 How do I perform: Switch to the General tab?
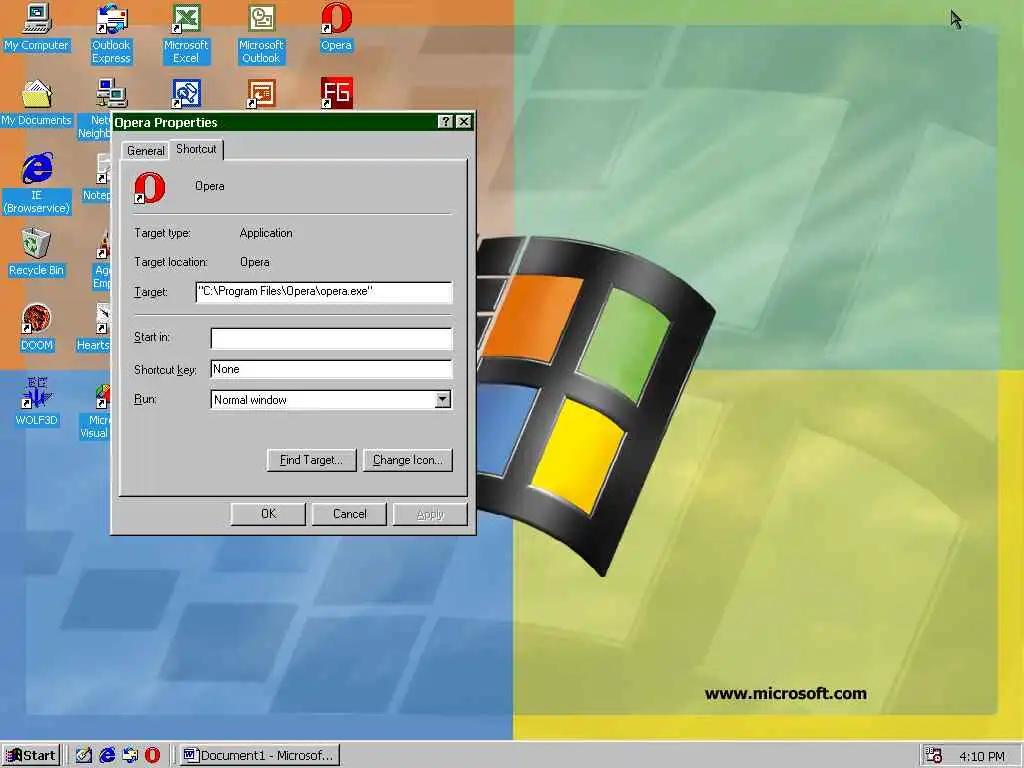tap(146, 151)
